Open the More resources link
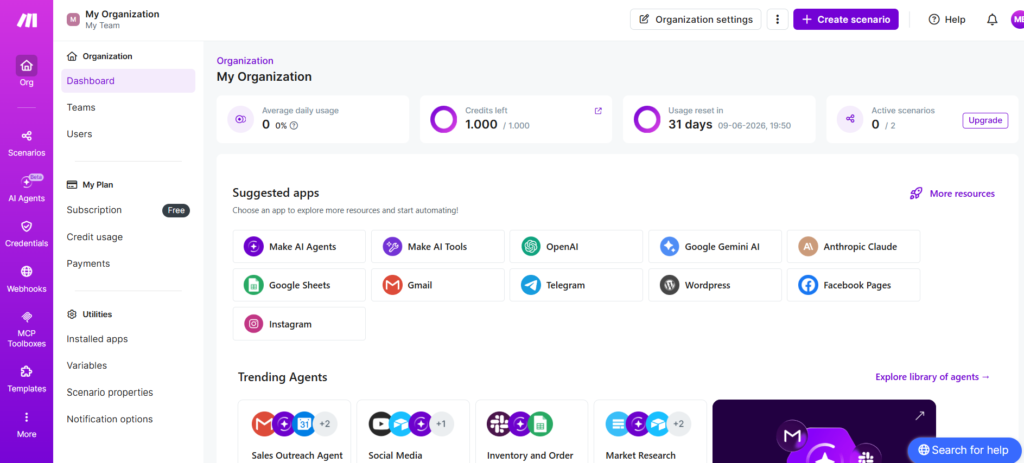1024x463 pixels. (x=952, y=193)
